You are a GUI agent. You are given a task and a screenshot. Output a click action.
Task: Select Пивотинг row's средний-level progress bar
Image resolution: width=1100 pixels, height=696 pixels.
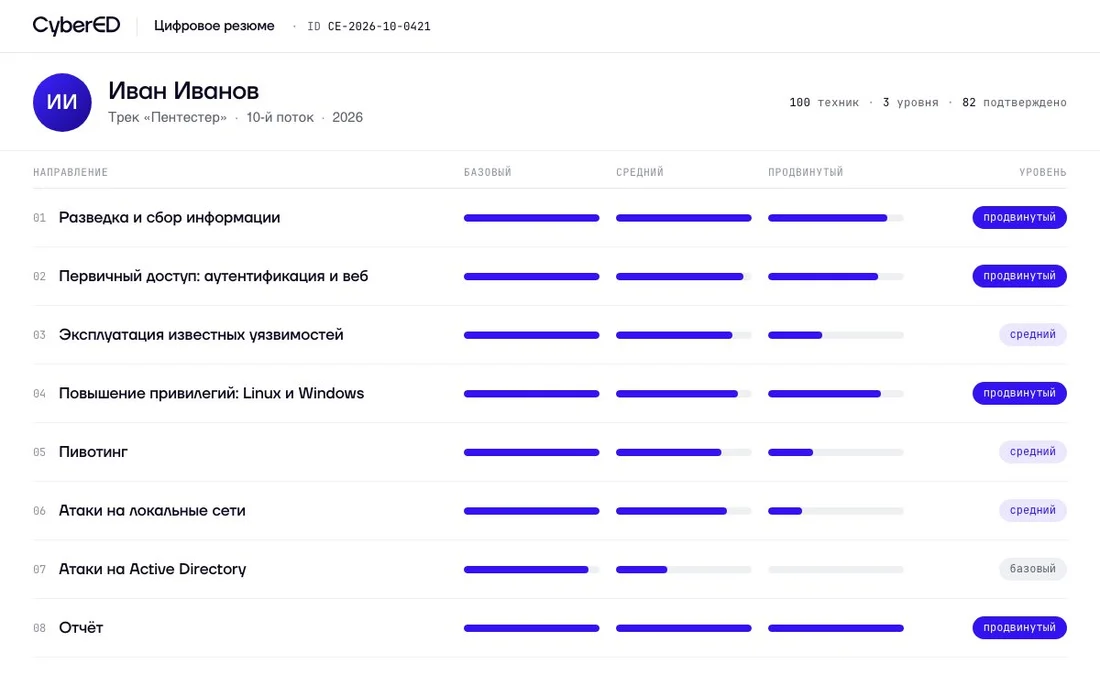click(683, 453)
